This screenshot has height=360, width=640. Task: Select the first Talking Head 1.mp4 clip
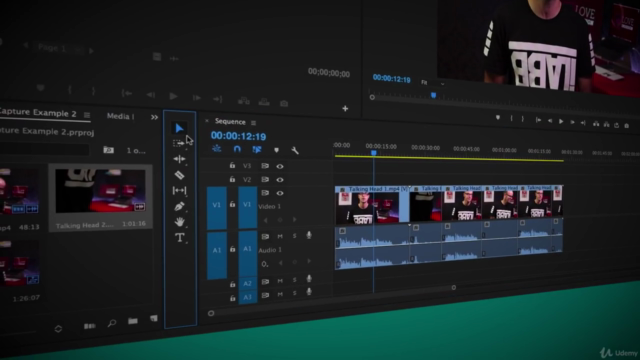372,205
